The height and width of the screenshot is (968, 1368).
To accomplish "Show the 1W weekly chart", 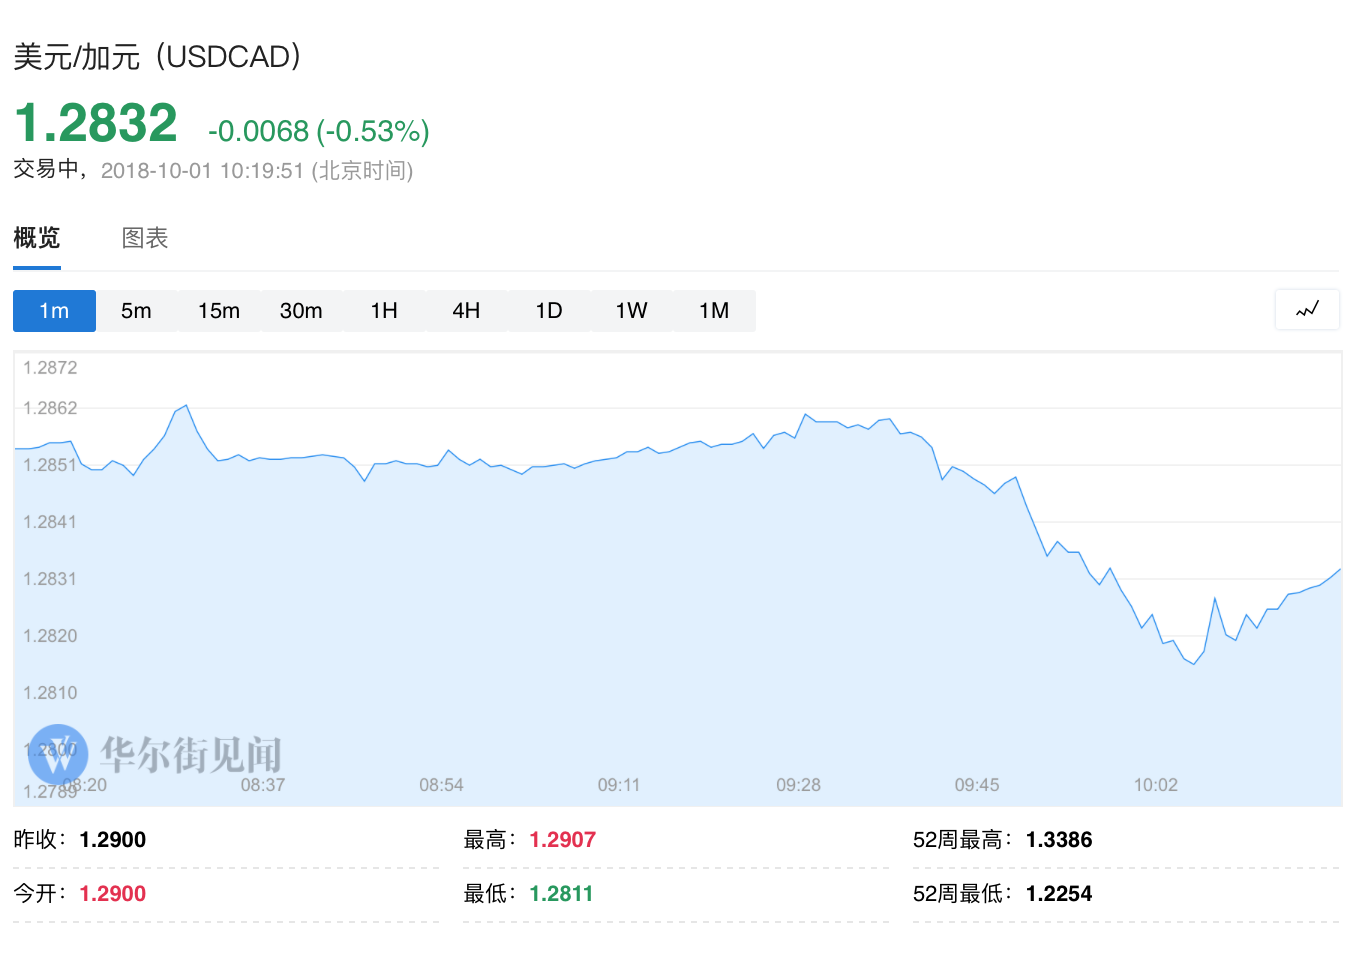I will 631,311.
